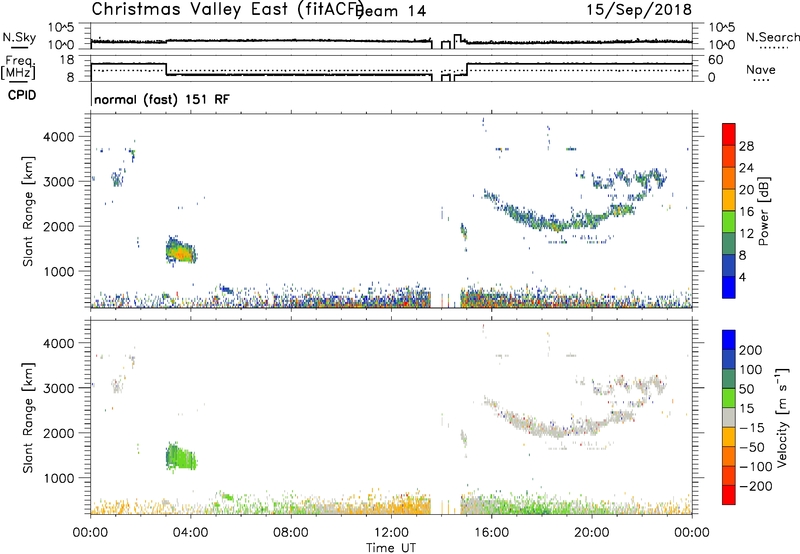
Task: Click the '-200' label on Velocity colorbar
Action: tap(756, 486)
